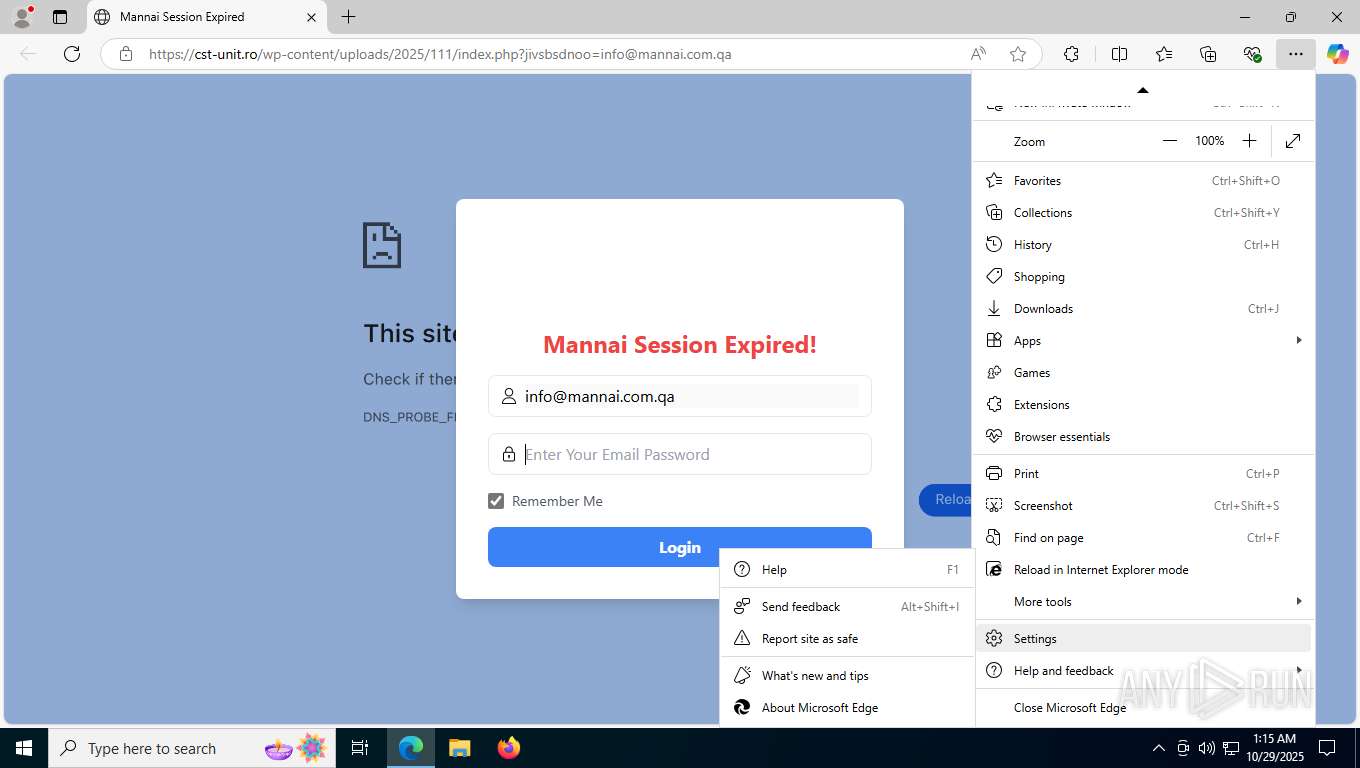Select Reload in Internet Explorer mode
The image size is (1360, 768).
pyautogui.click(x=1143, y=570)
